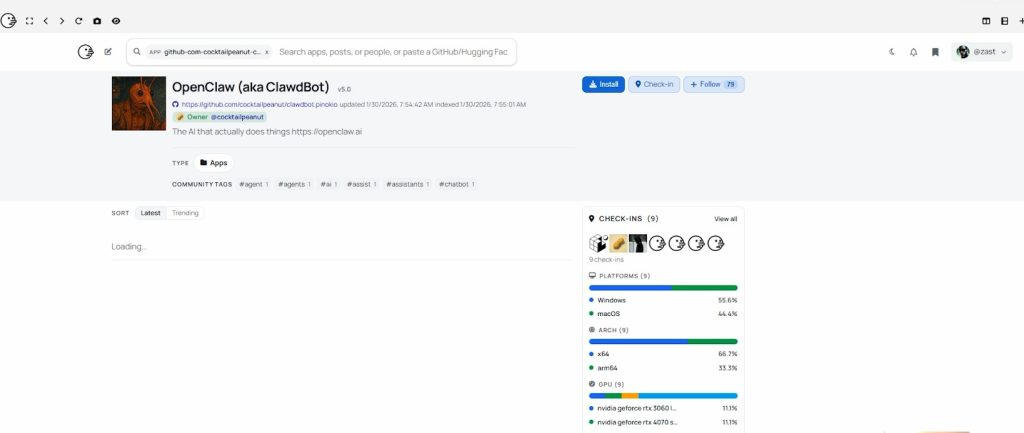
Task: Click the Windows platform row
Action: point(663,300)
